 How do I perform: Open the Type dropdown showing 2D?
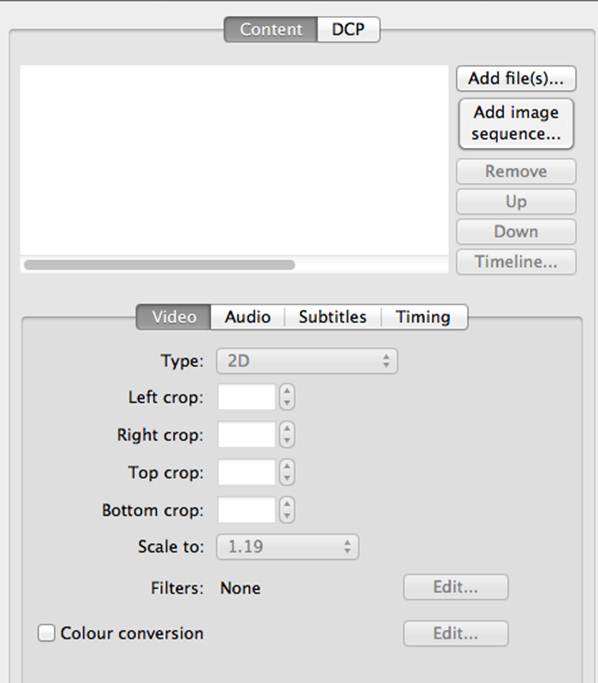pyautogui.click(x=307, y=361)
